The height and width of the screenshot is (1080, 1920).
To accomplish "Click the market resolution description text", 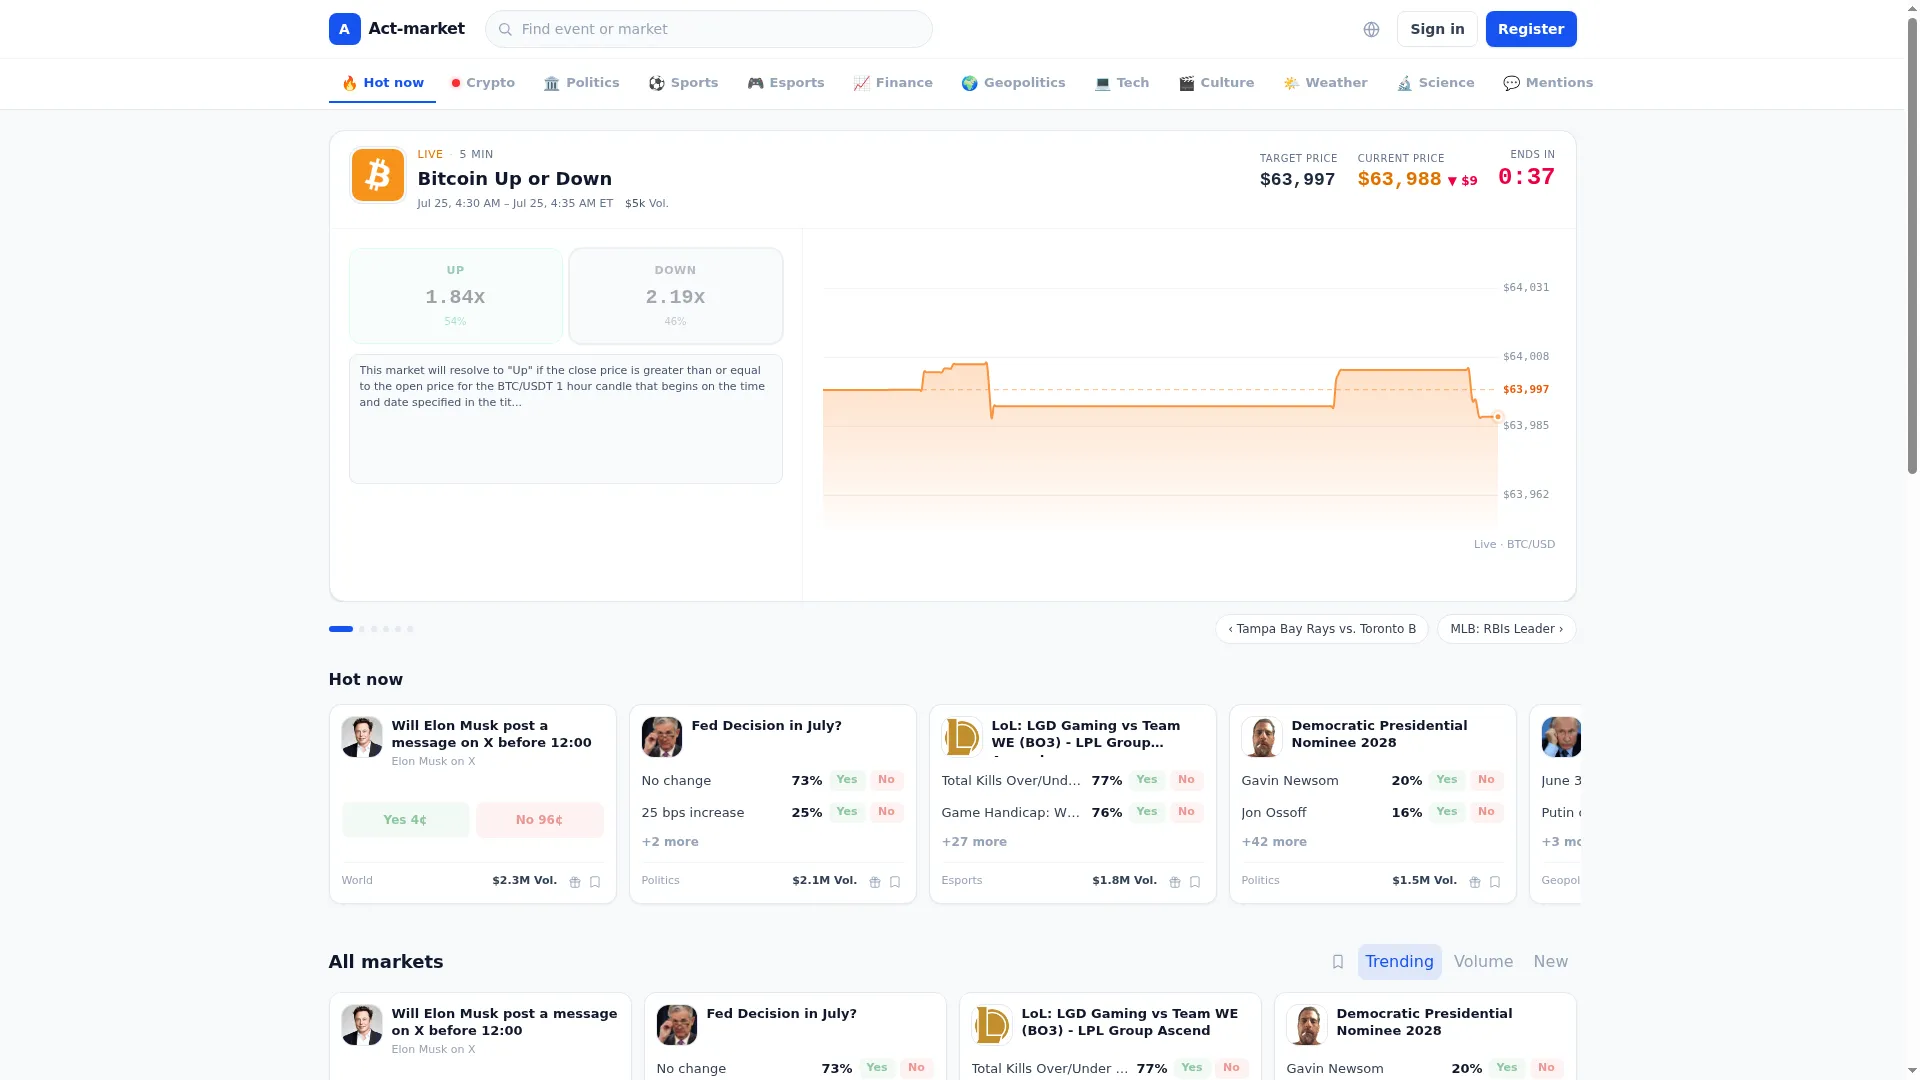I will 562,386.
